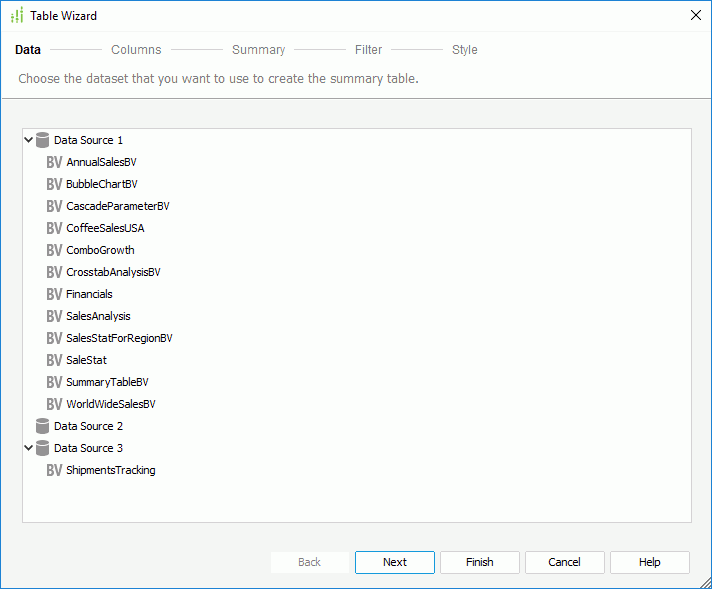Screen dimensions: 712x589
Task: Click the BV icon beside ShipmentsTracking
Action: (x=54, y=470)
